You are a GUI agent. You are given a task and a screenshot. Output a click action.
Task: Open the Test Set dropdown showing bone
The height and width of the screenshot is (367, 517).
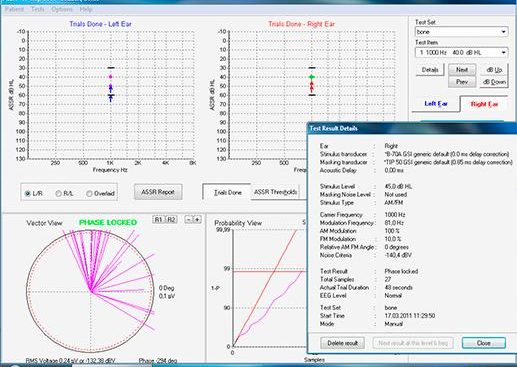pyautogui.click(x=461, y=32)
